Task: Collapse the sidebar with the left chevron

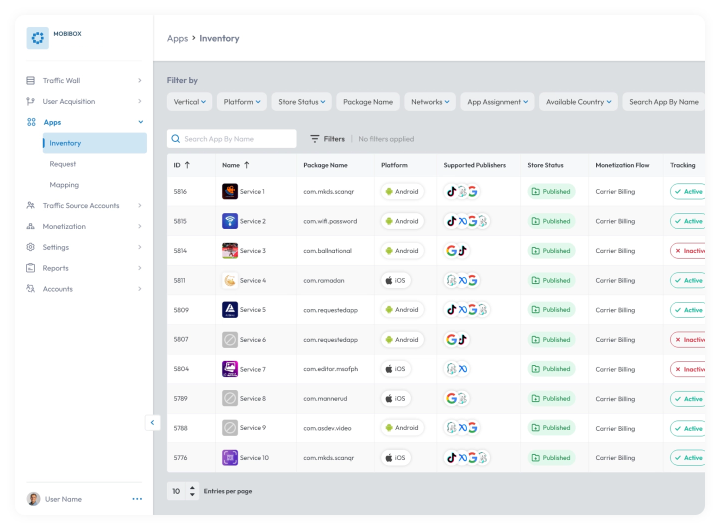Action: pos(152,423)
